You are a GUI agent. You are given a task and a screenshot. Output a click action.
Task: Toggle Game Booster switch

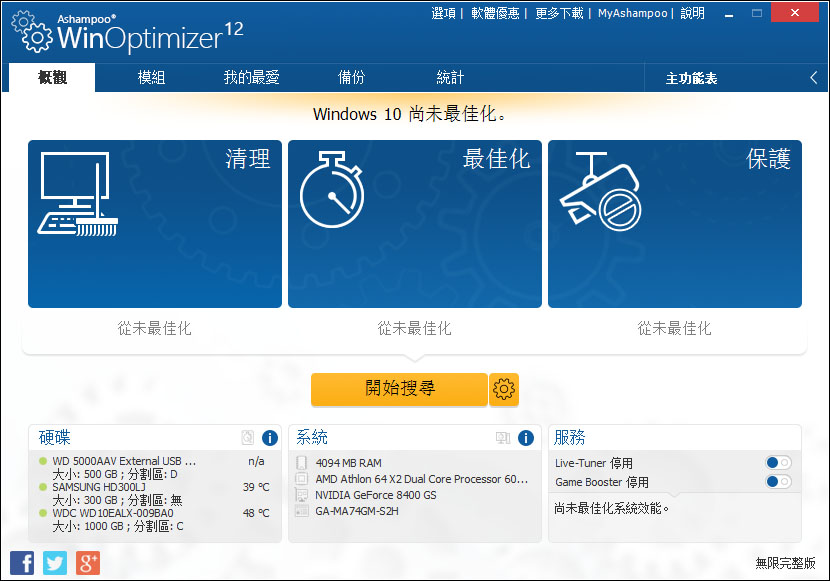(778, 482)
